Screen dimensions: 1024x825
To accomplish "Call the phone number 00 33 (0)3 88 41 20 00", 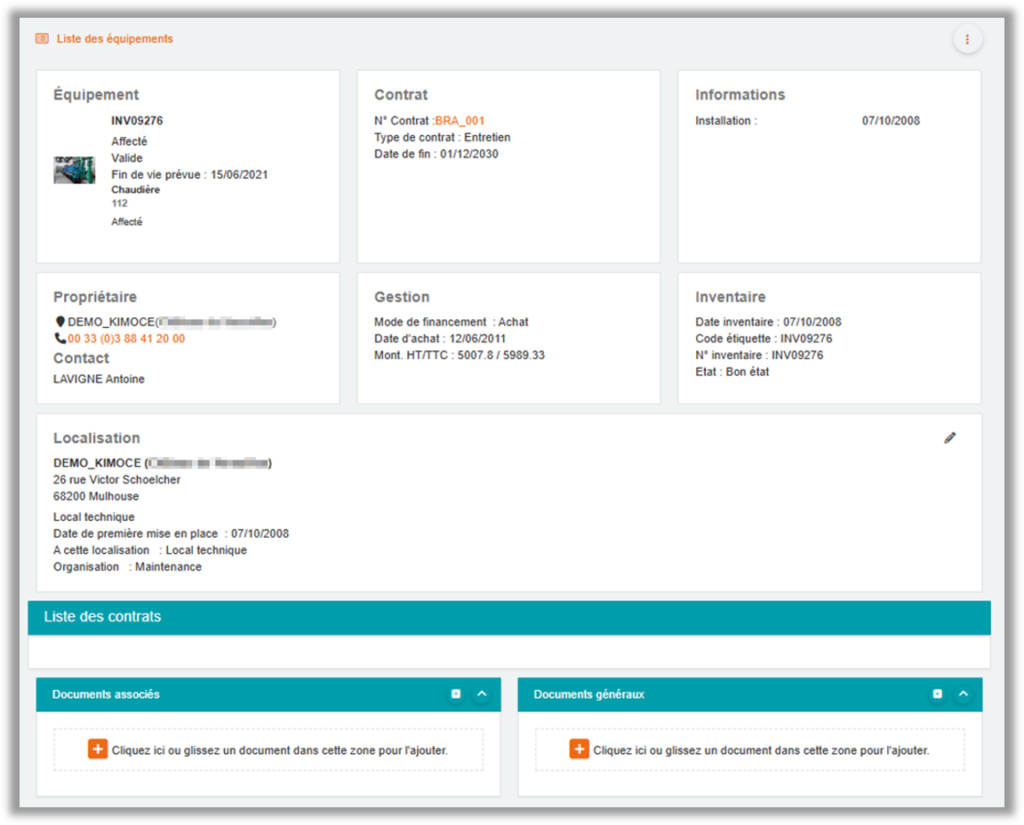I will tap(126, 339).
